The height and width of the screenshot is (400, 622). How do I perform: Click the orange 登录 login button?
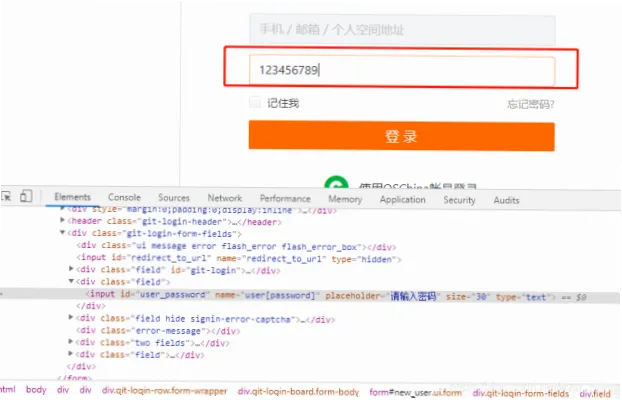tap(401, 136)
